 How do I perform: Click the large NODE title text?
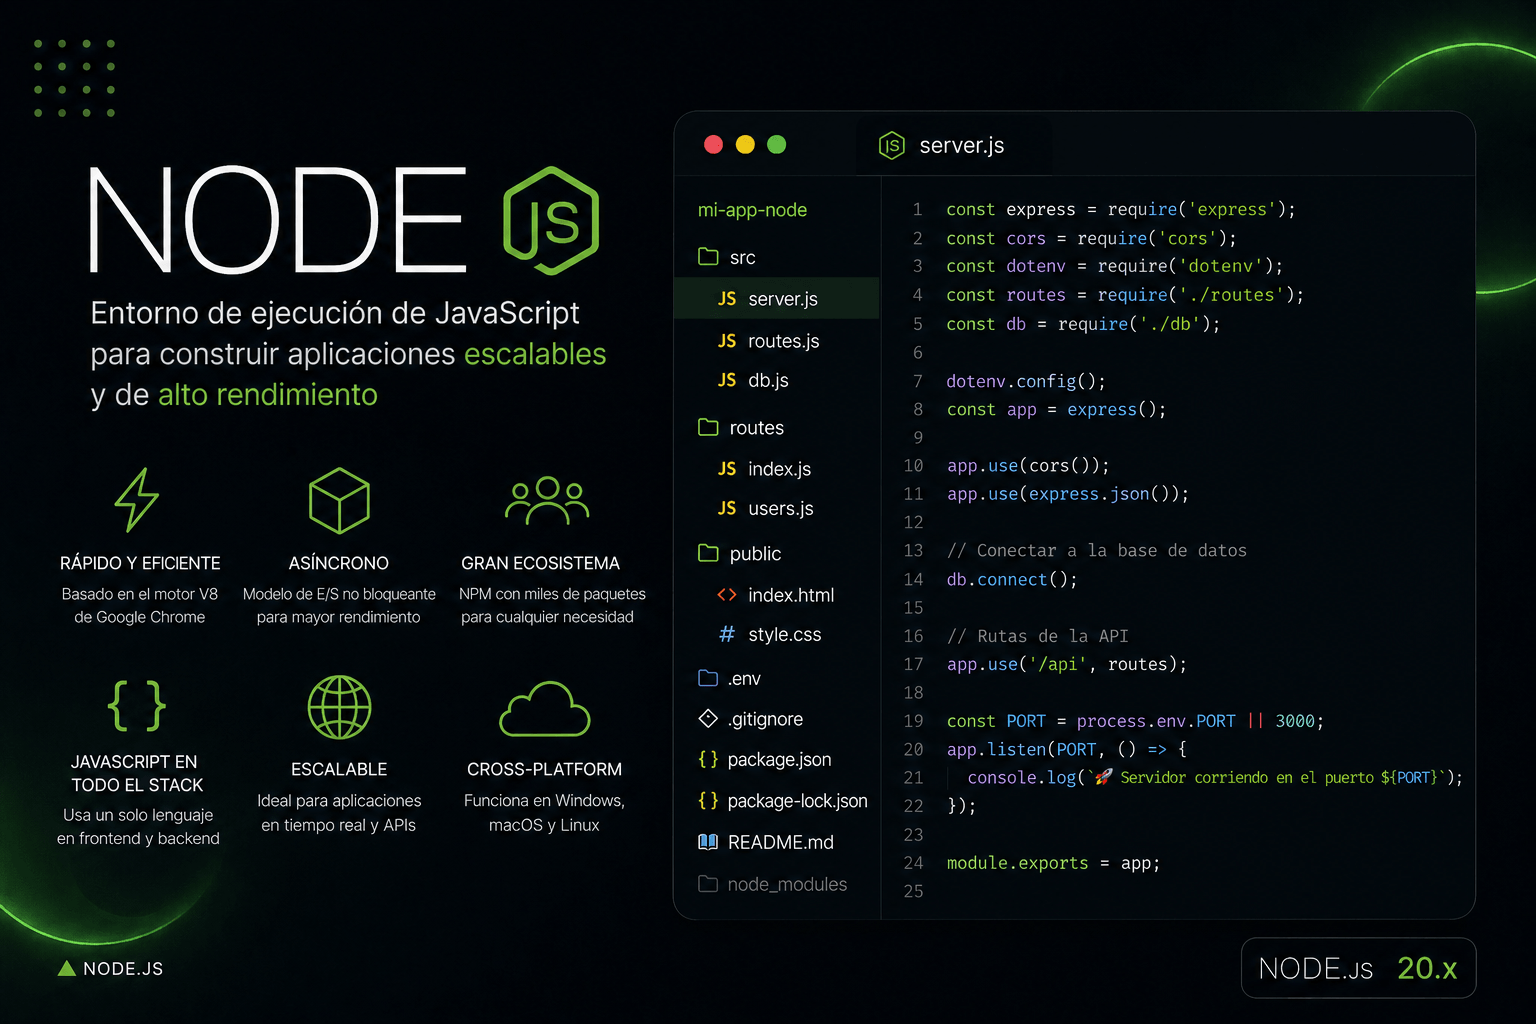point(277,220)
